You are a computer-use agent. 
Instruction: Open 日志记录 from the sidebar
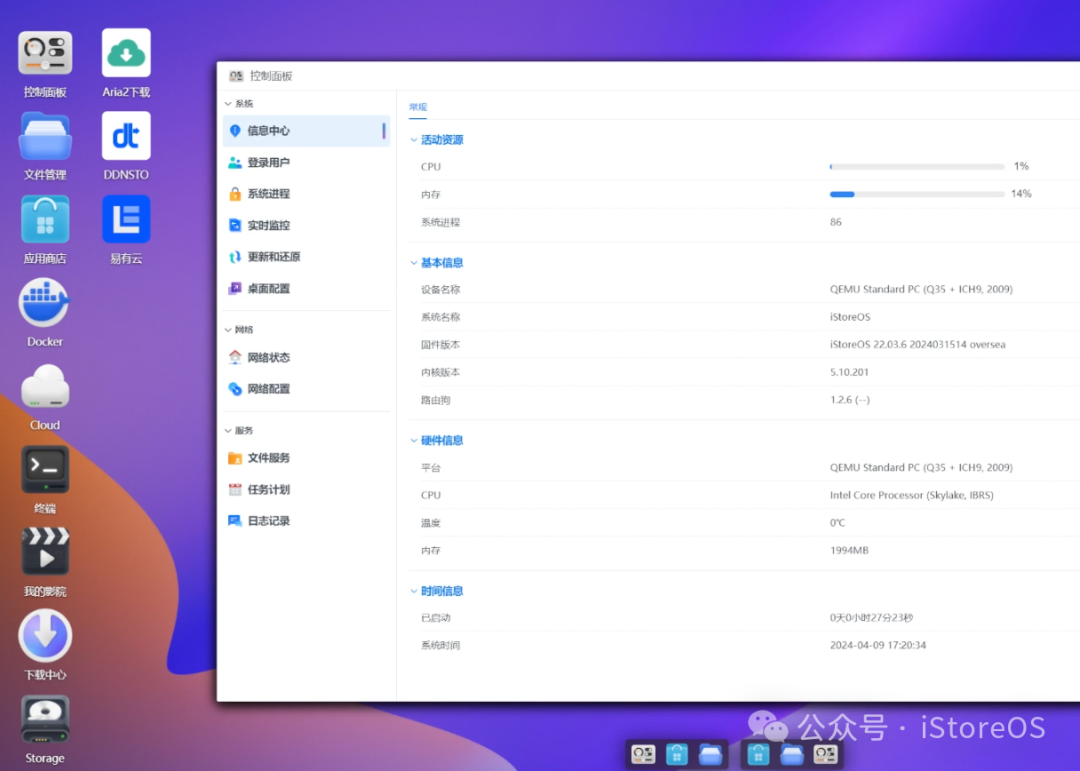pyautogui.click(x=268, y=521)
